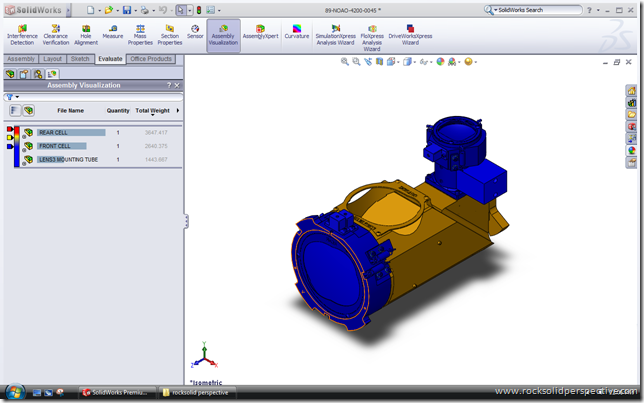Viewport: 644px width, 403px height.
Task: Open Section Properties
Action: click(x=170, y=35)
